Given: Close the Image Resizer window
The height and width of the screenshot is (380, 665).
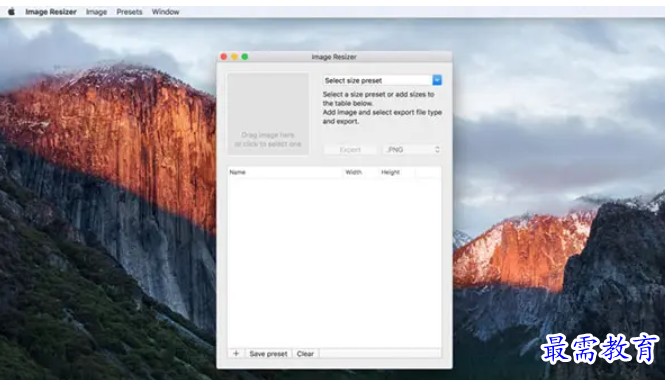Looking at the screenshot, I should (224, 57).
